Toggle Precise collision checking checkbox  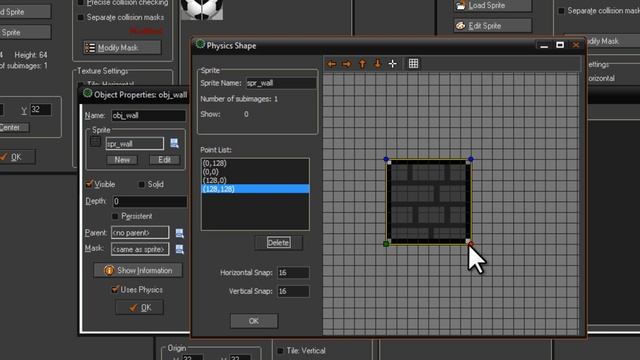80,3
